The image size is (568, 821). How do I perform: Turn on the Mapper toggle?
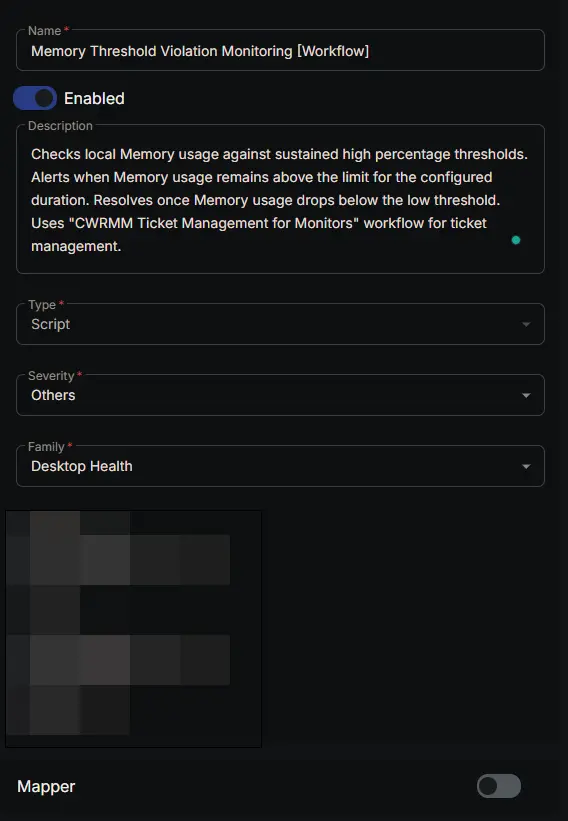(x=499, y=786)
